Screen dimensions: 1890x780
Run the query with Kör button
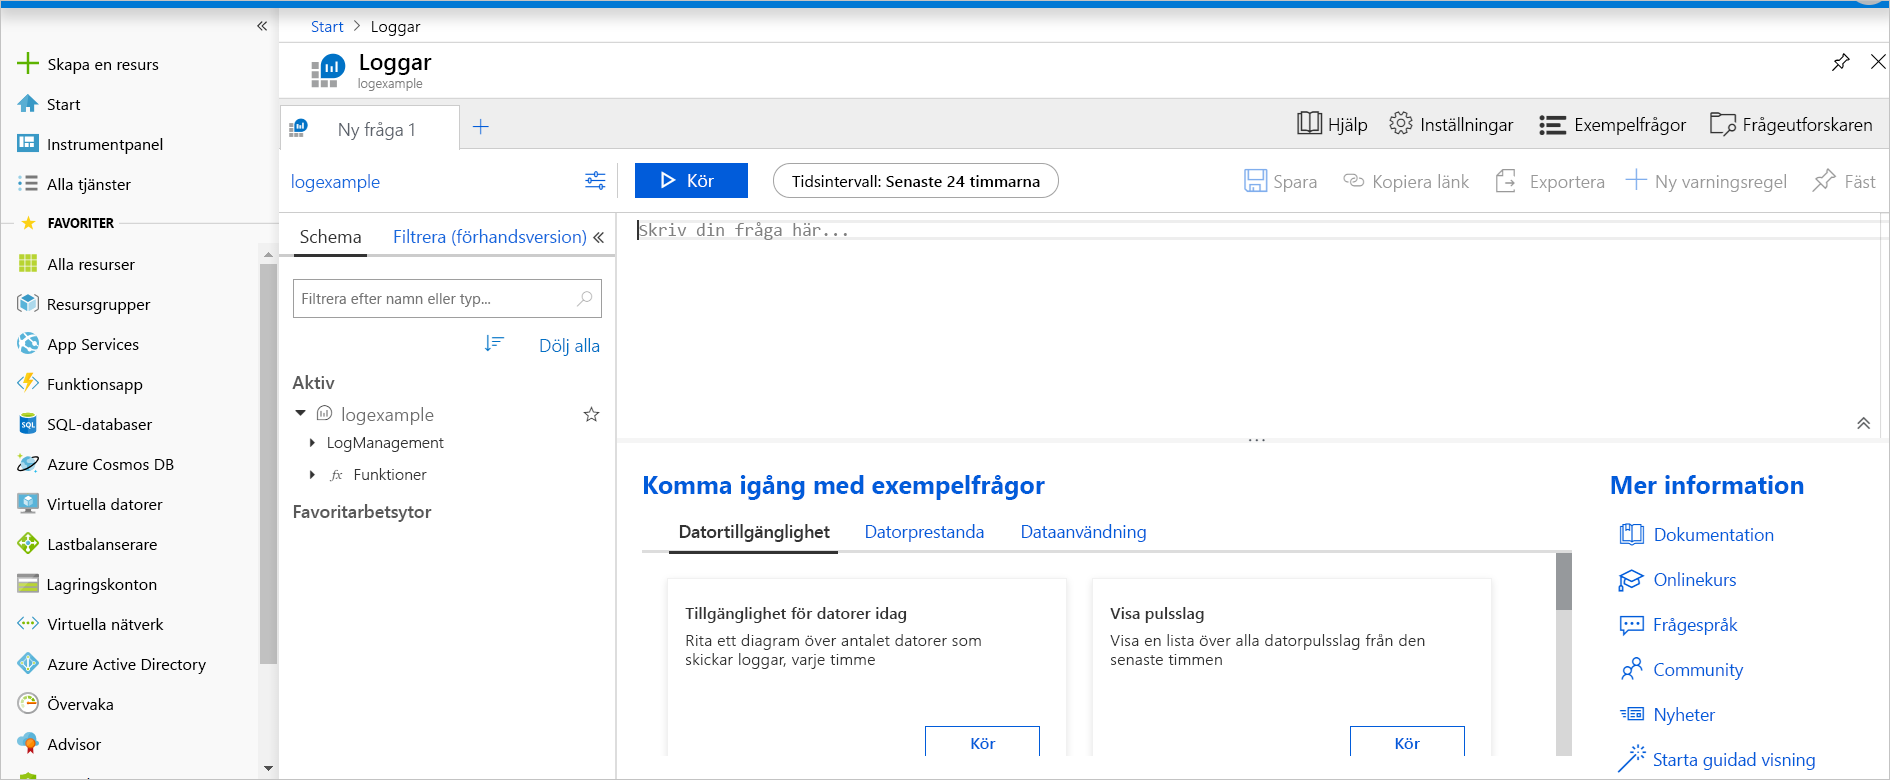691,181
